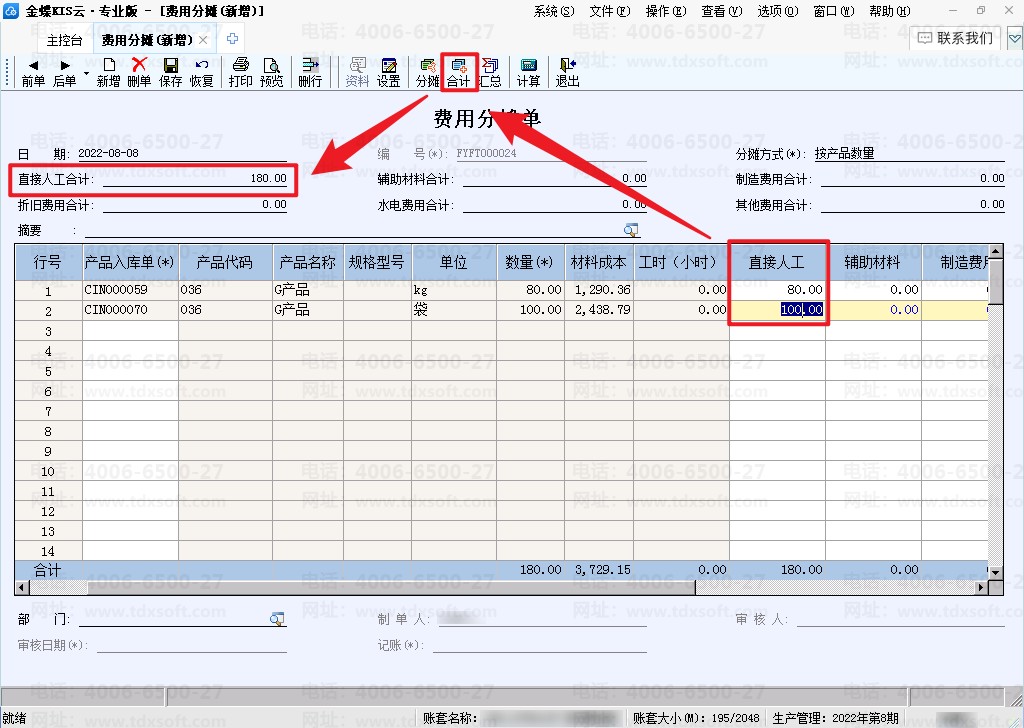Click the table's horizontal scrollbar right arrow
This screenshot has height=728, width=1024.
(981, 588)
